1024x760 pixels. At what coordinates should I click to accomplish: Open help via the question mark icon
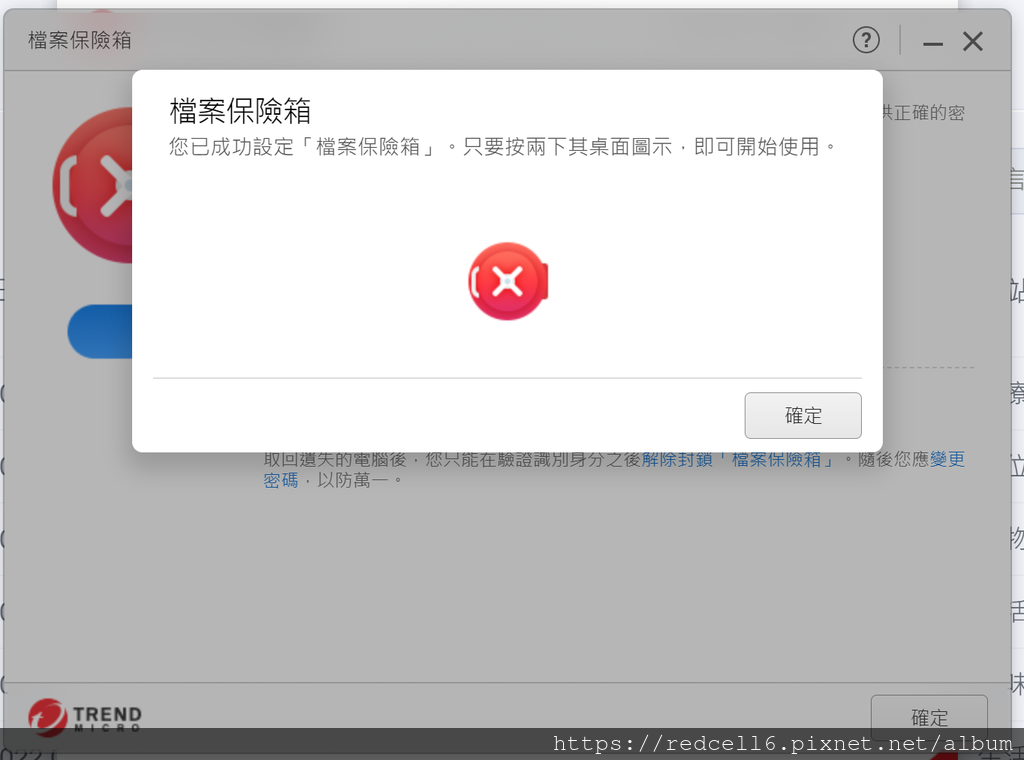pos(866,40)
